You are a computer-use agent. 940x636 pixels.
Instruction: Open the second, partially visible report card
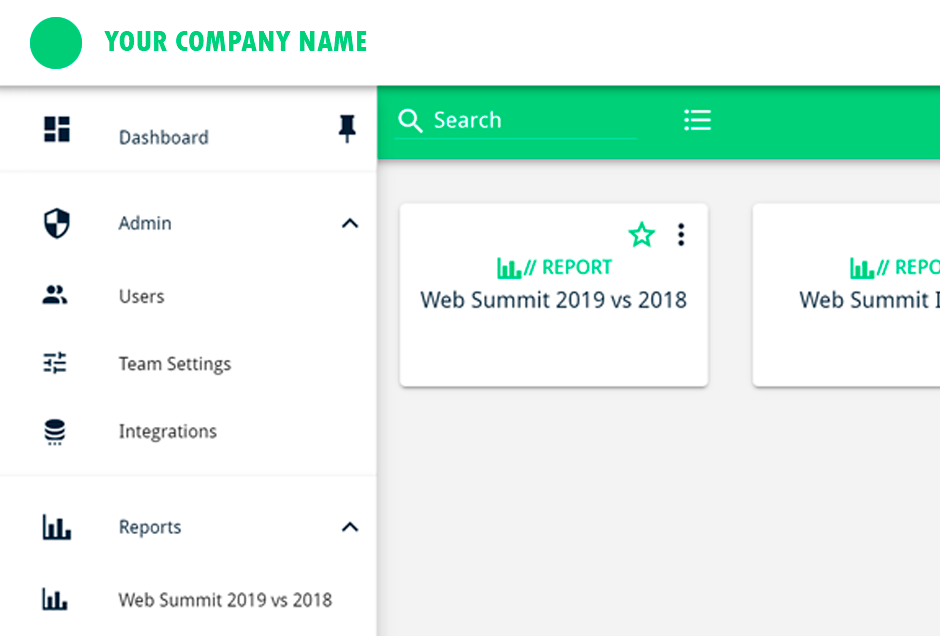pyautogui.click(x=846, y=295)
